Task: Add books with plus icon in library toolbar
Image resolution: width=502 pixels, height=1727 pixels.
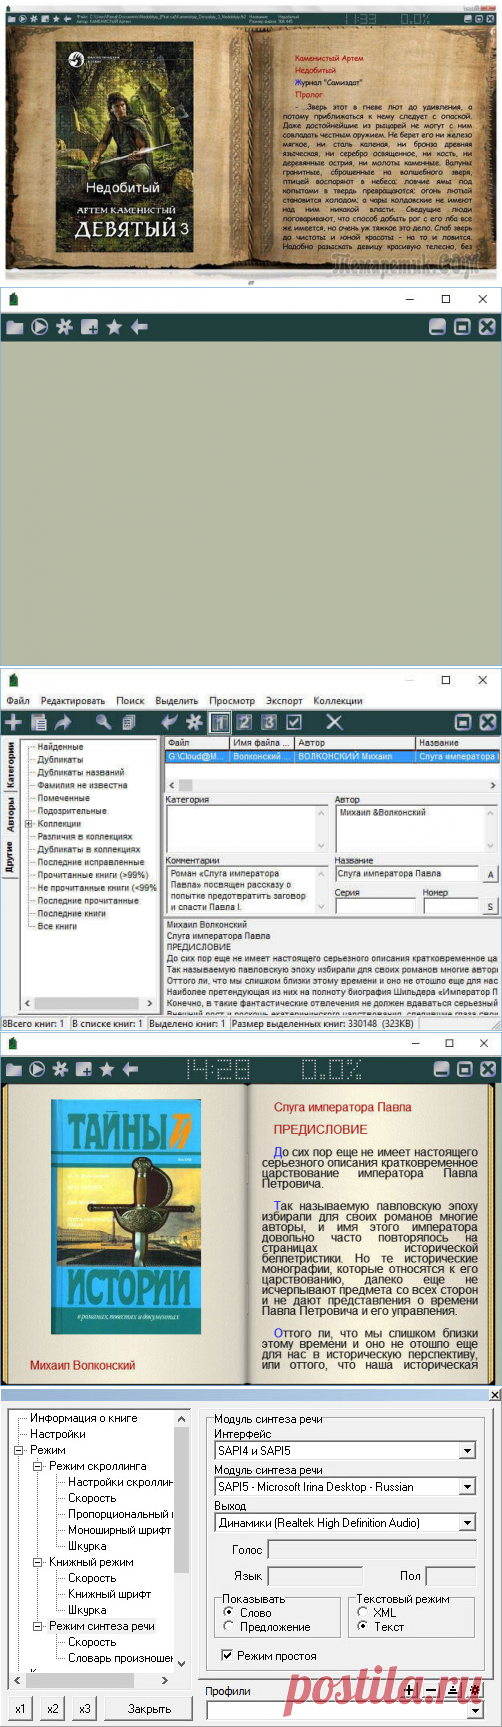Action: (14, 721)
